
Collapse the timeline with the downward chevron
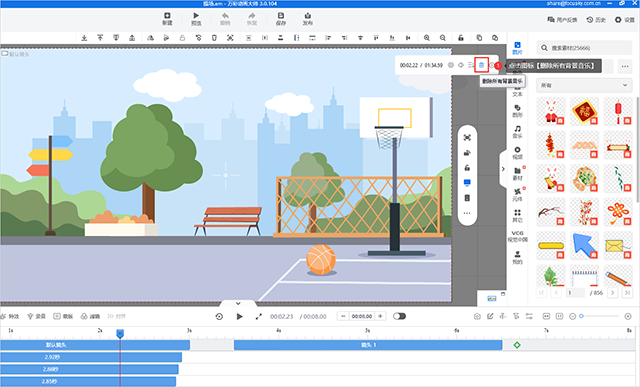click(x=238, y=303)
